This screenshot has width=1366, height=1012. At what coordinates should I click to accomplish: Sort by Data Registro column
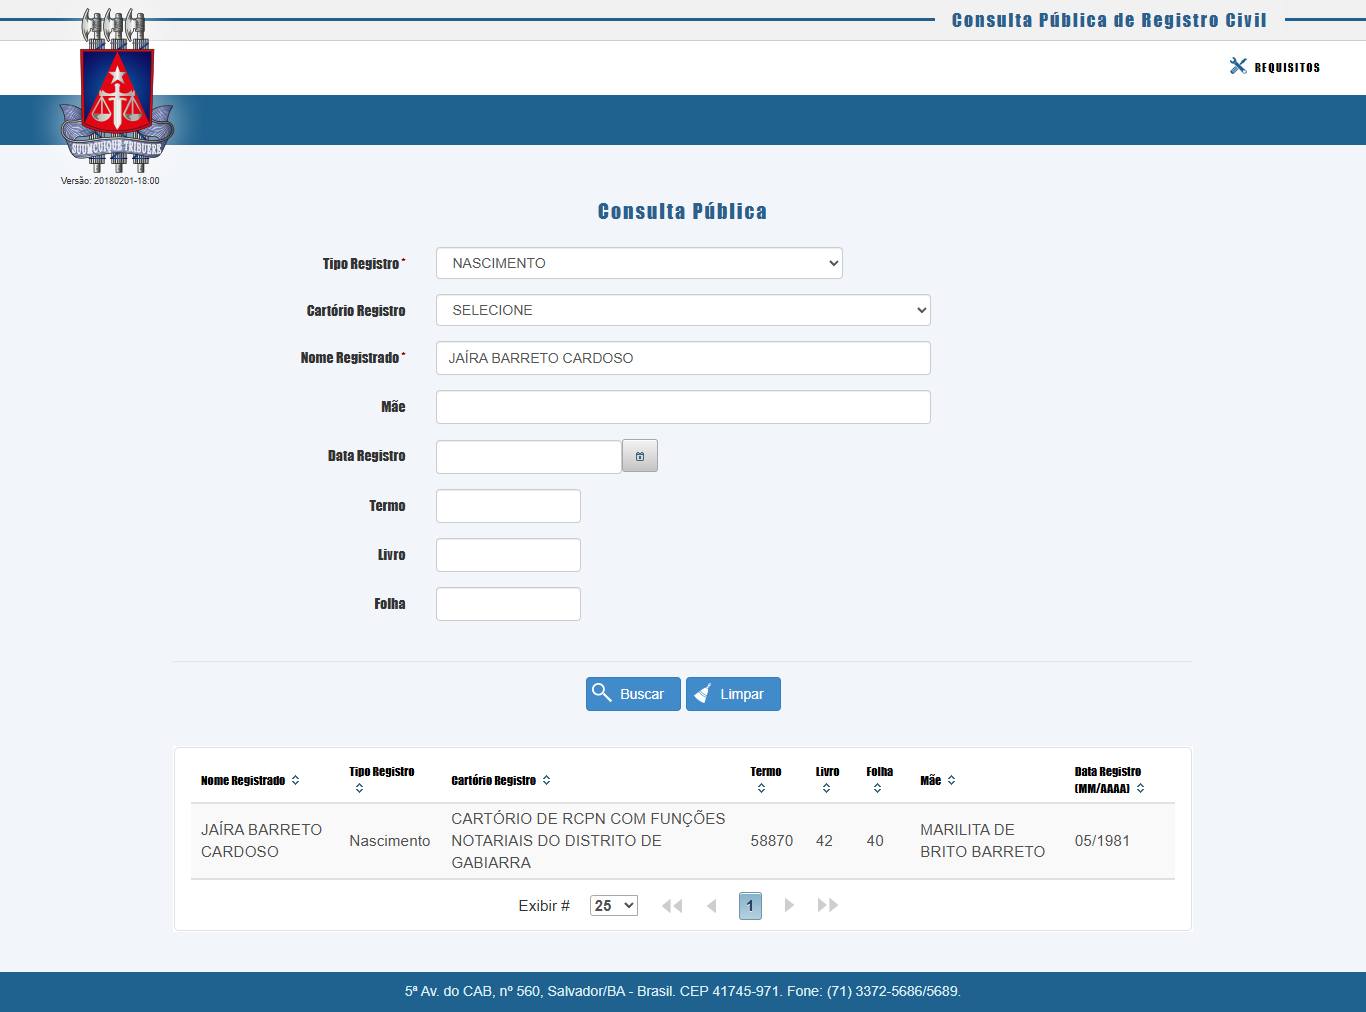pos(1140,789)
